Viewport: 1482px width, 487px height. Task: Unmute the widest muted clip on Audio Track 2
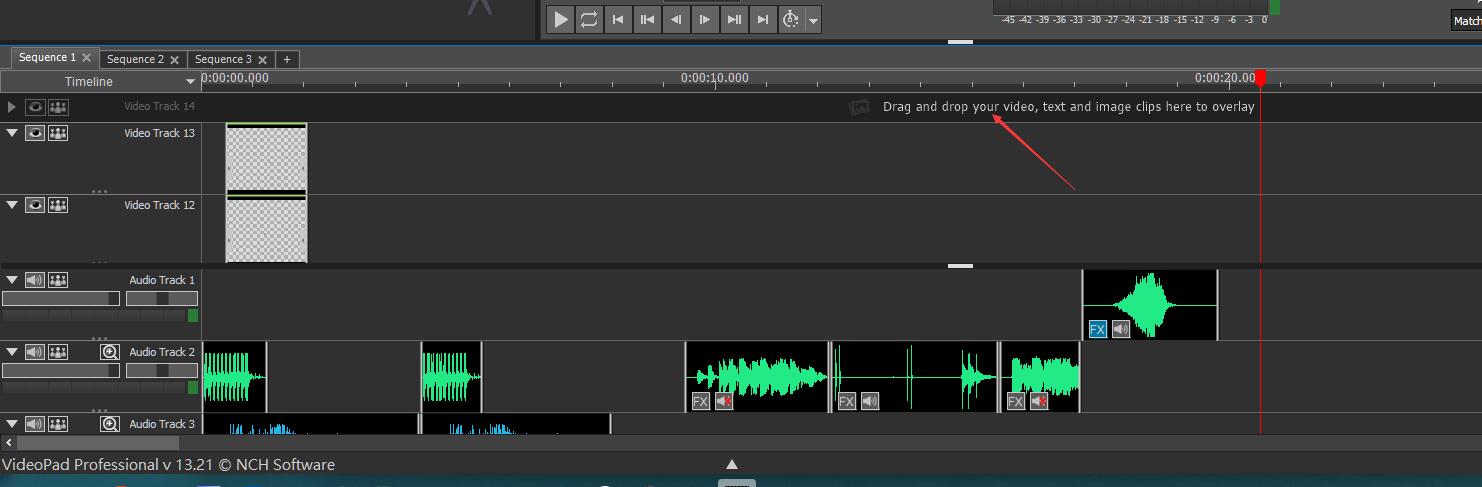pos(724,402)
